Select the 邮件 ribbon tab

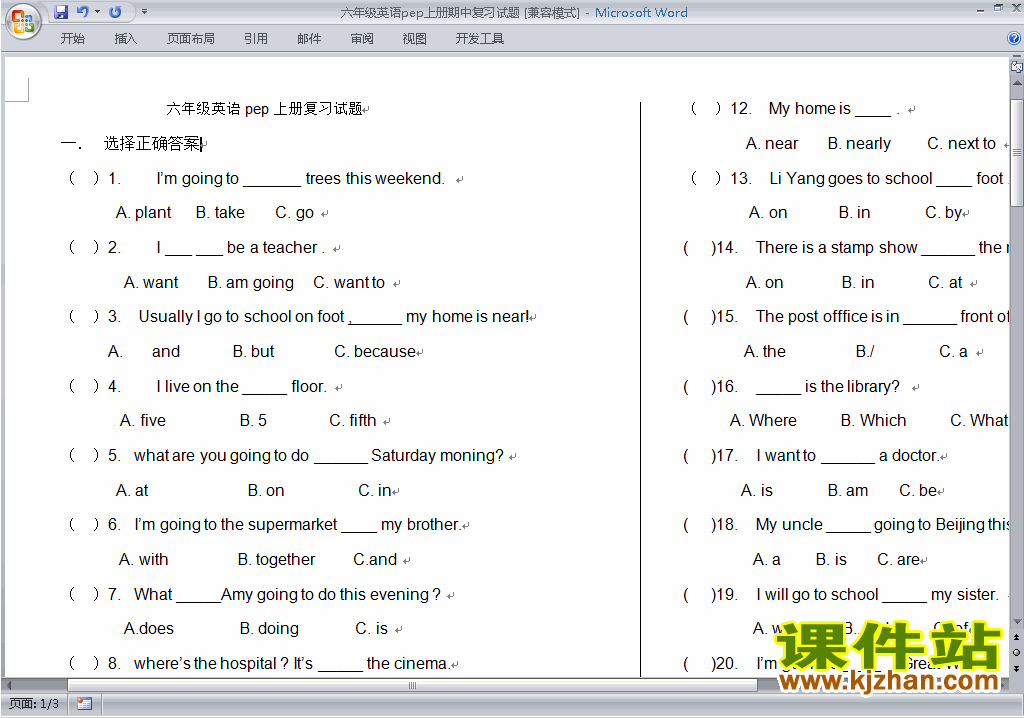click(309, 39)
